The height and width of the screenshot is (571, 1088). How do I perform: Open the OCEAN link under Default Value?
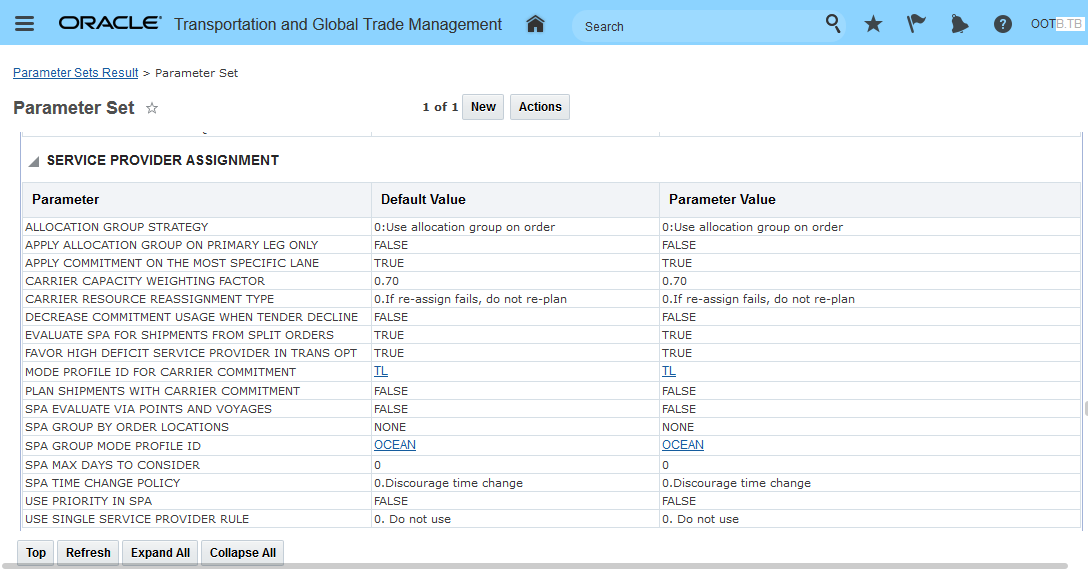pos(395,445)
